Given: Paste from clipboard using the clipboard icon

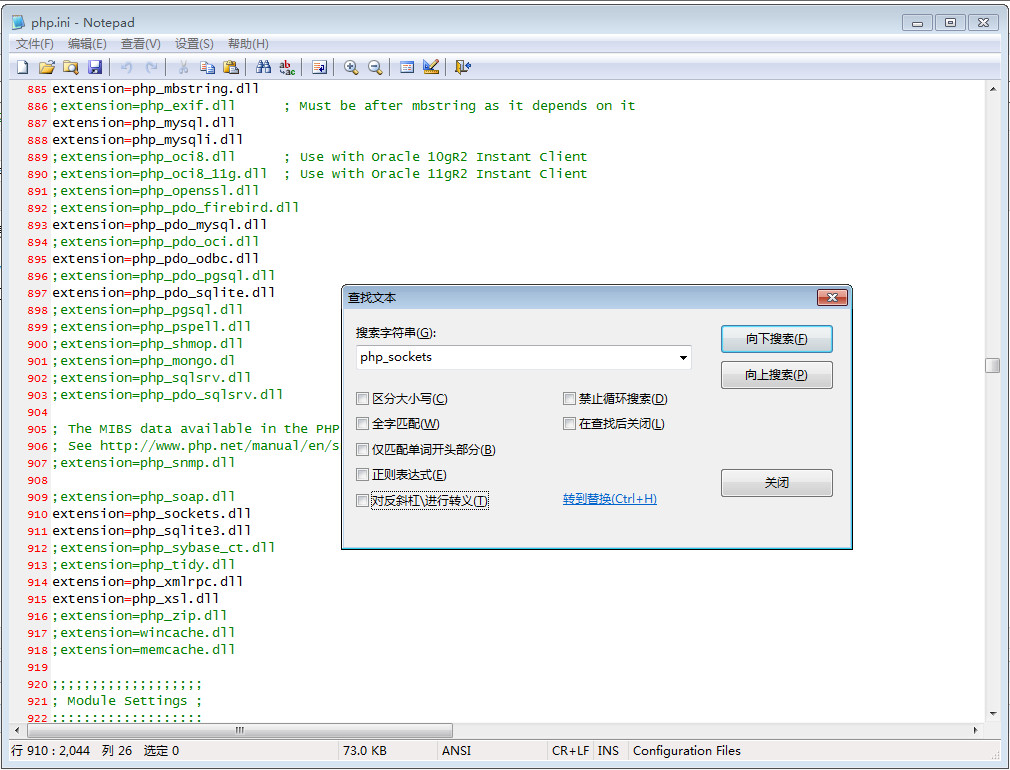Looking at the screenshot, I should [x=232, y=67].
